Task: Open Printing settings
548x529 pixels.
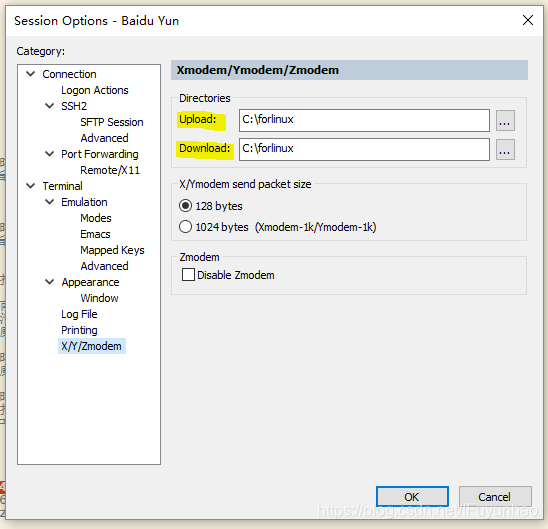Action: pyautogui.click(x=79, y=330)
